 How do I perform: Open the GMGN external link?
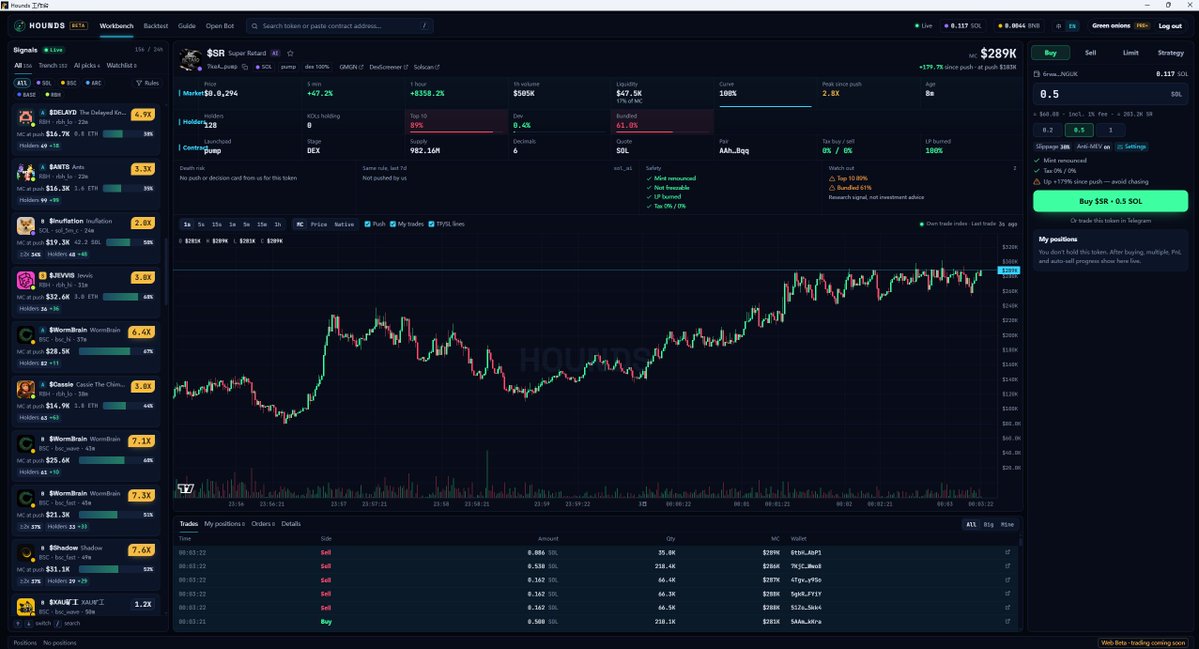[x=351, y=67]
